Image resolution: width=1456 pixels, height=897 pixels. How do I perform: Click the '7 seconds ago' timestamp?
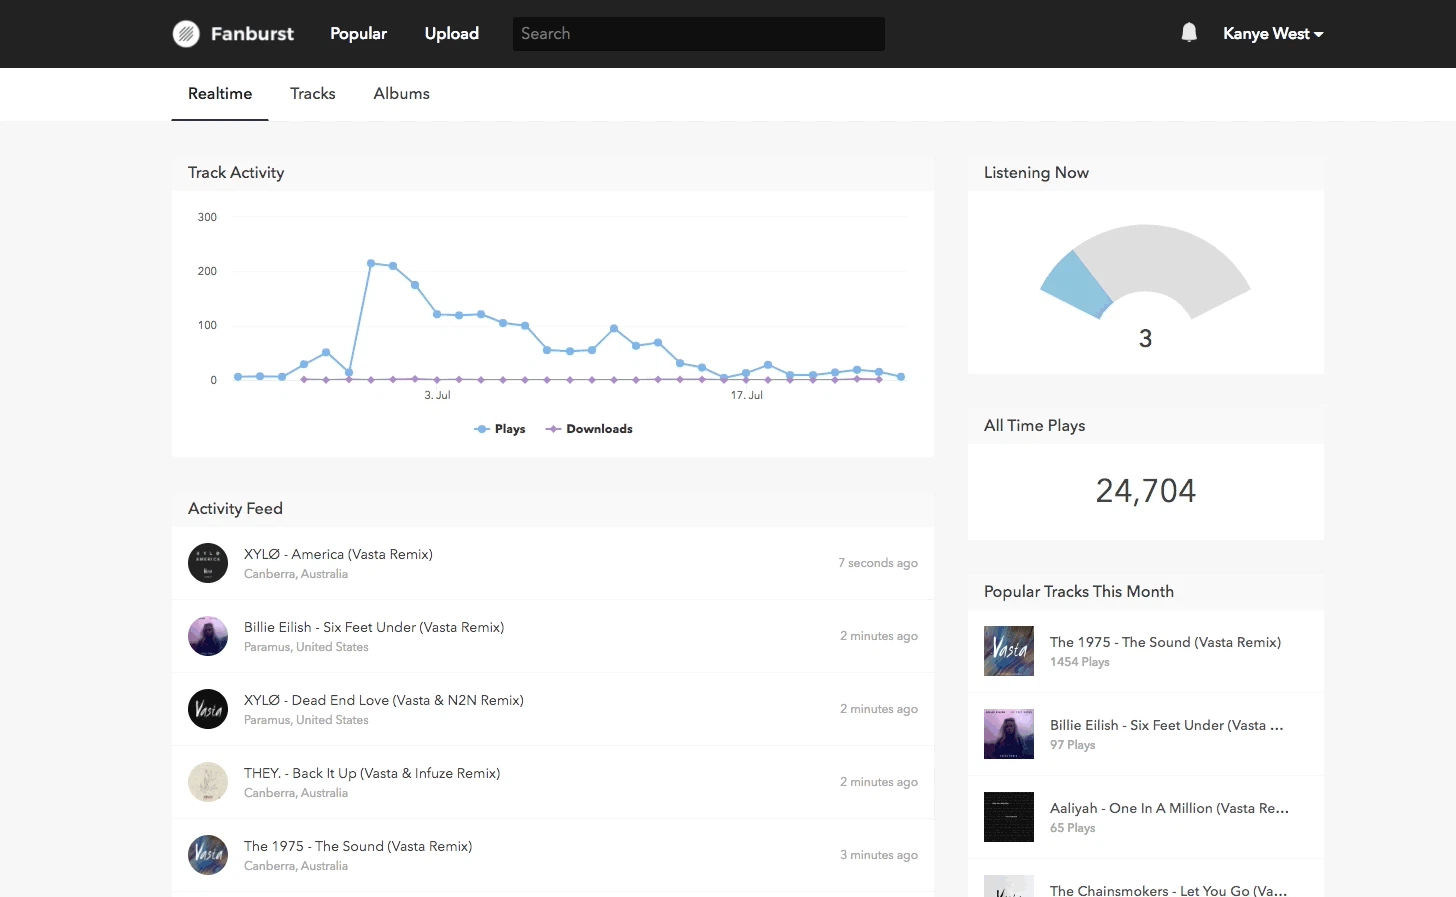click(x=878, y=563)
